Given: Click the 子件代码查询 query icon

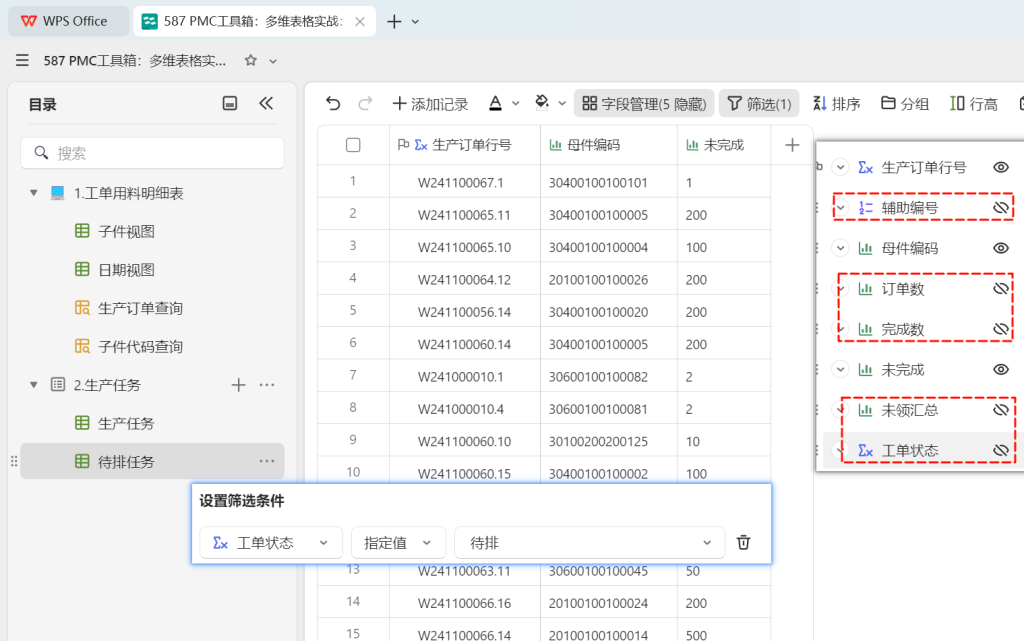Looking at the screenshot, I should click(x=82, y=346).
